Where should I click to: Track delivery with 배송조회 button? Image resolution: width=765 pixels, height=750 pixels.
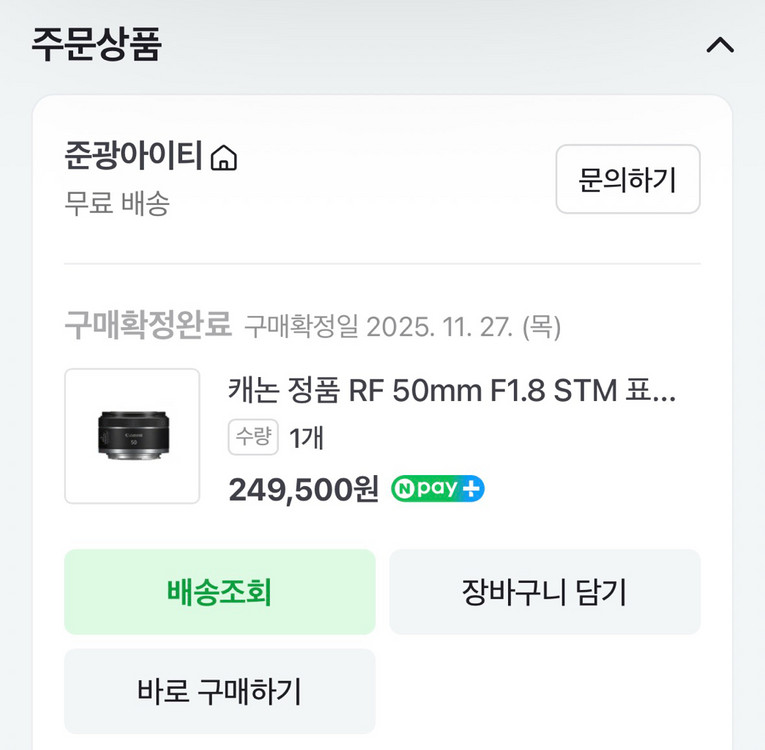click(x=220, y=592)
